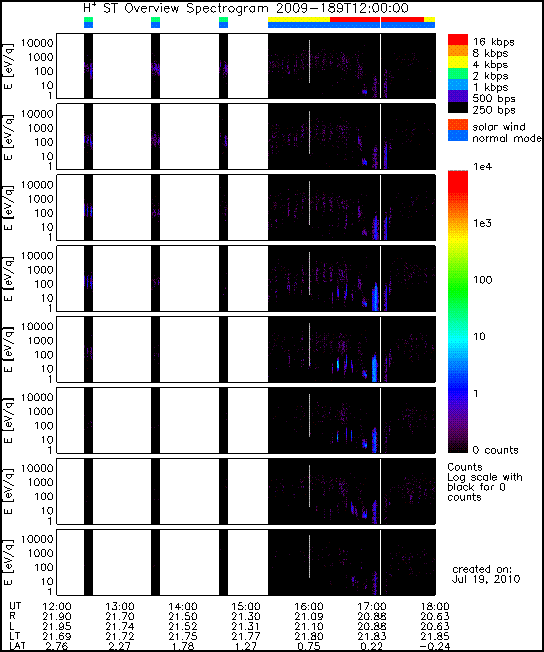Click the LAT value 0.22
This screenshot has height=652, width=544.
(372, 646)
